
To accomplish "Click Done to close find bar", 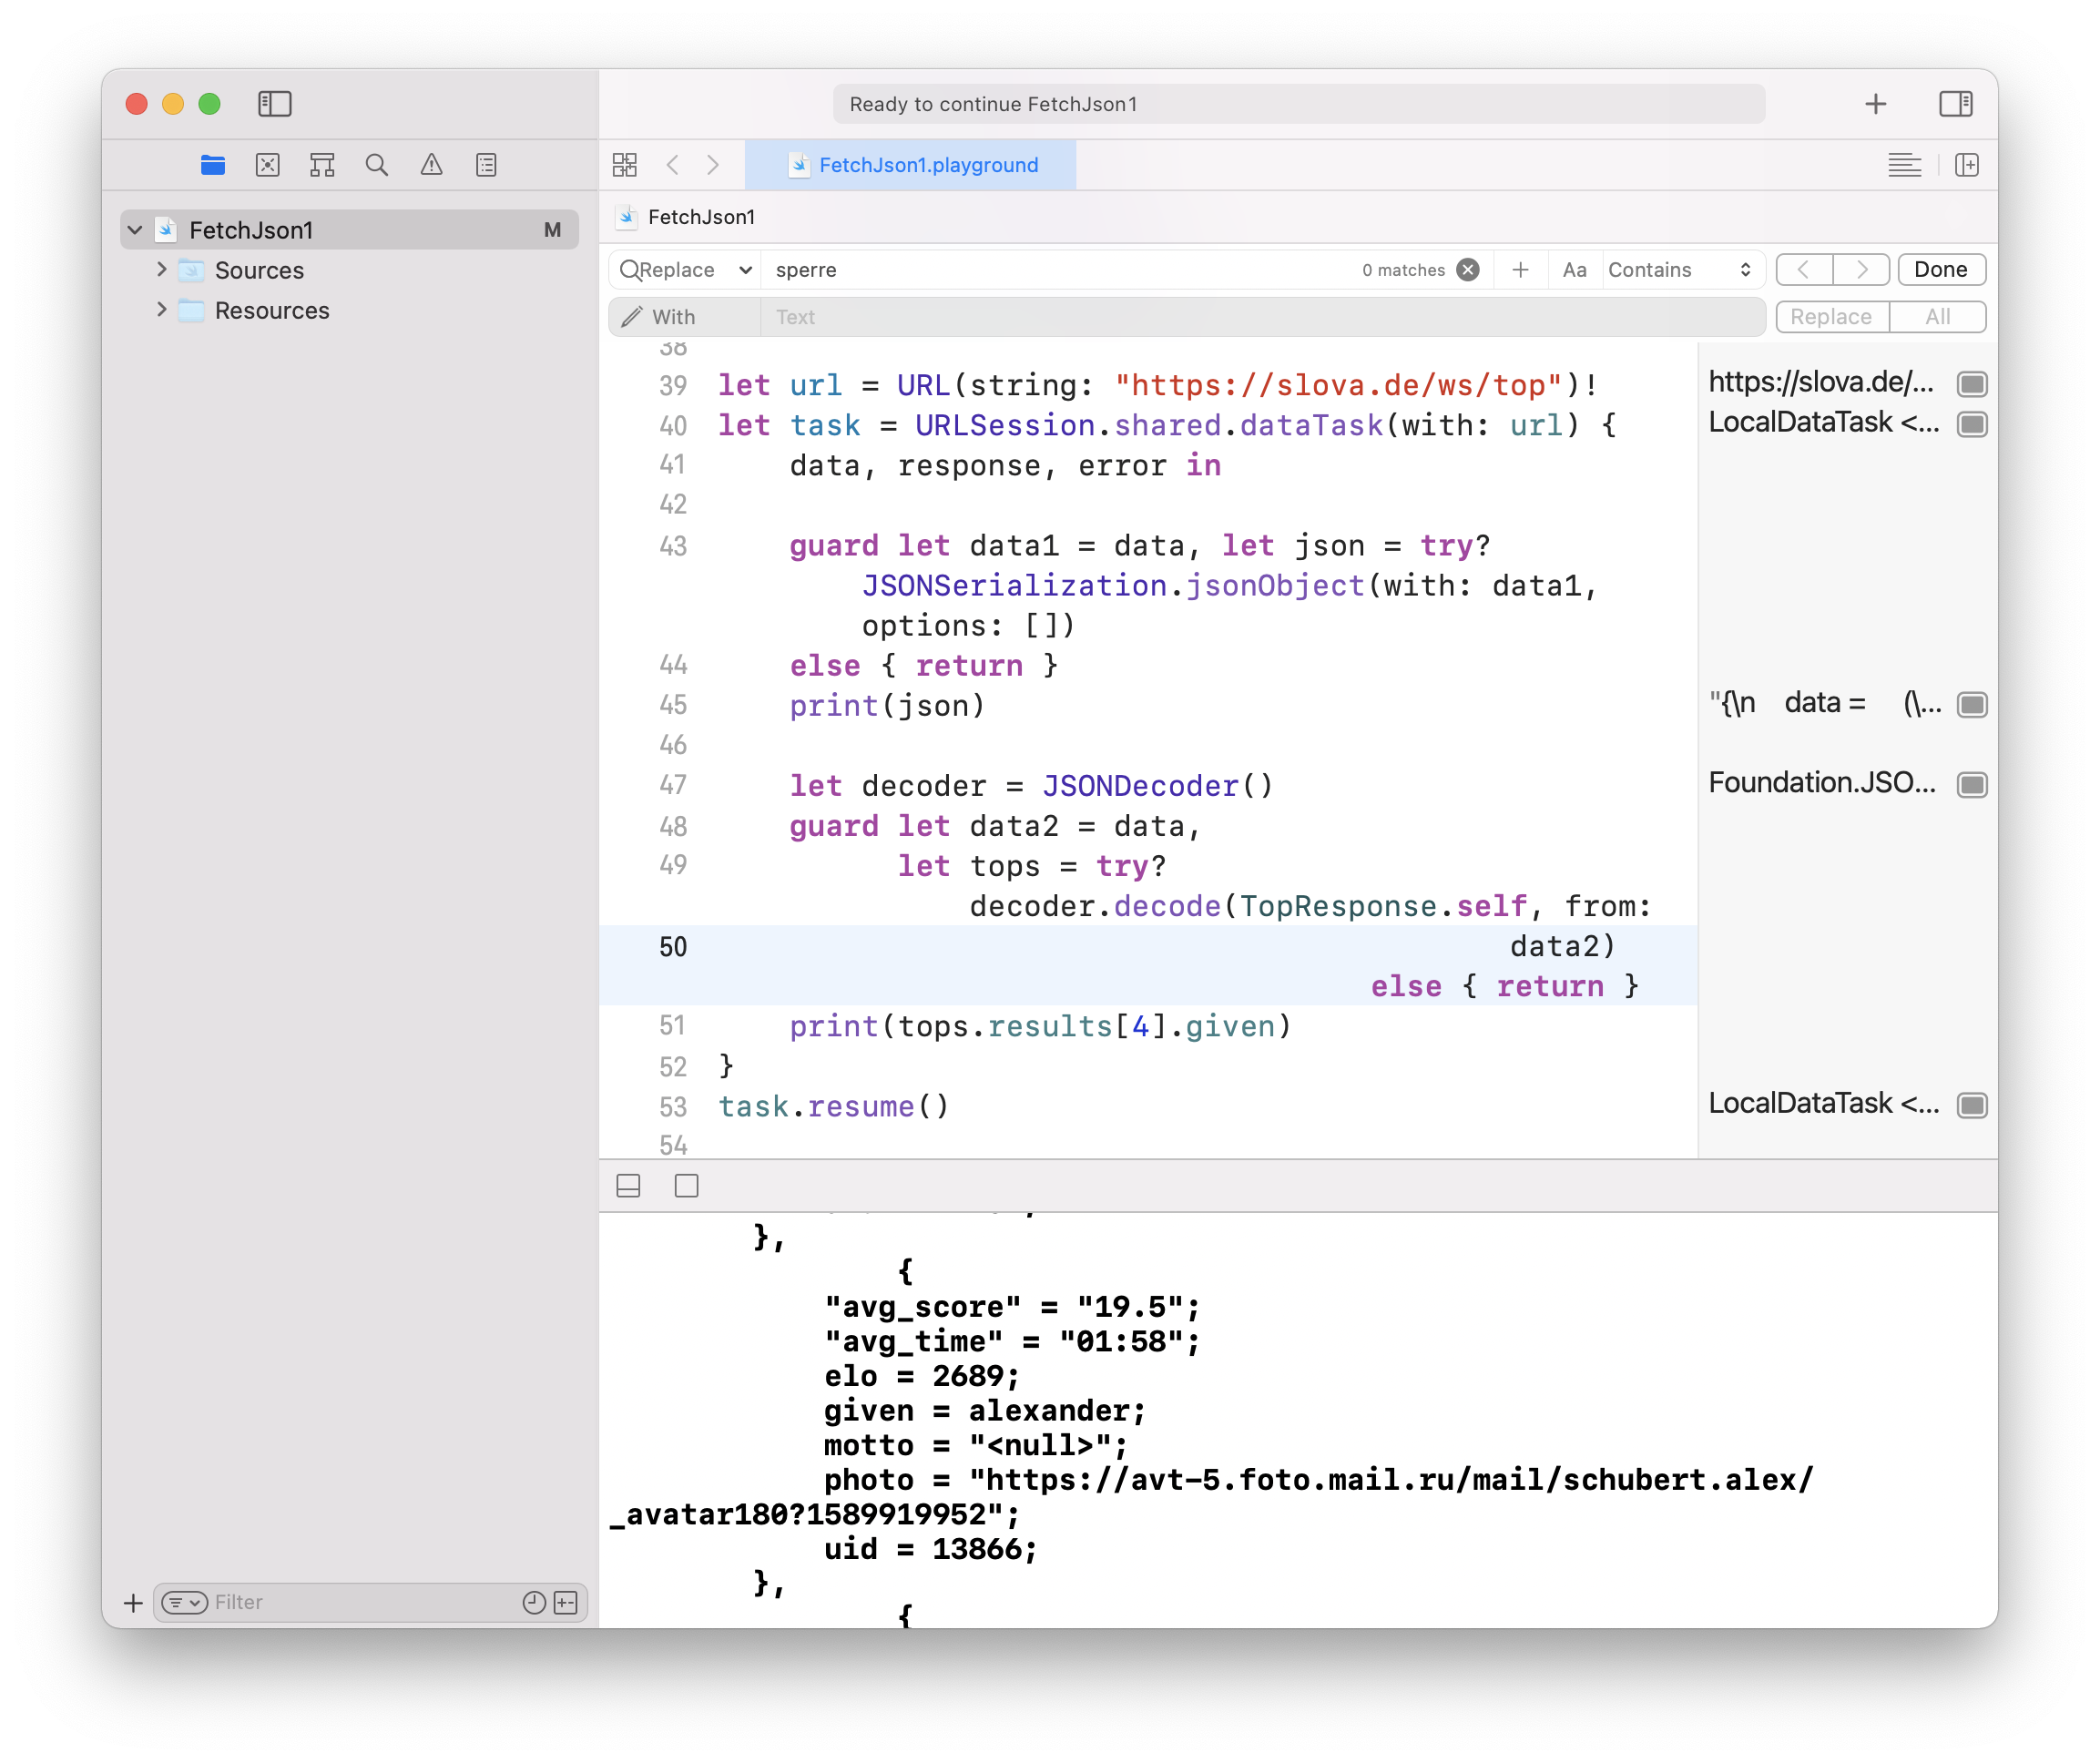I will coord(1939,270).
